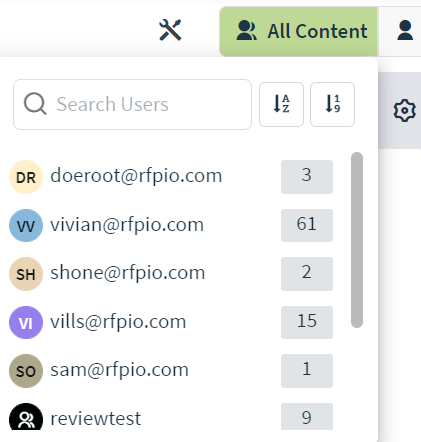
Task: Click the SO avatar for sam
Action: pos(26,371)
